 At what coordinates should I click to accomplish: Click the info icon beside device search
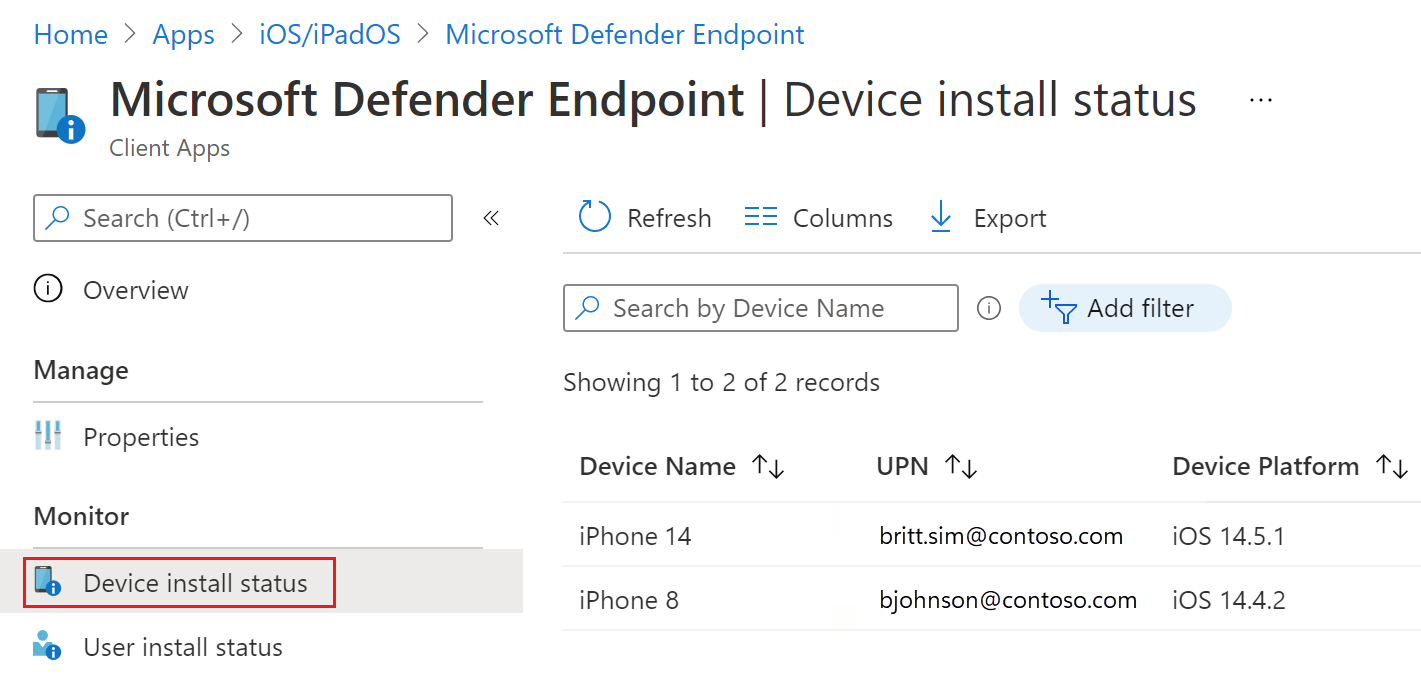[989, 308]
